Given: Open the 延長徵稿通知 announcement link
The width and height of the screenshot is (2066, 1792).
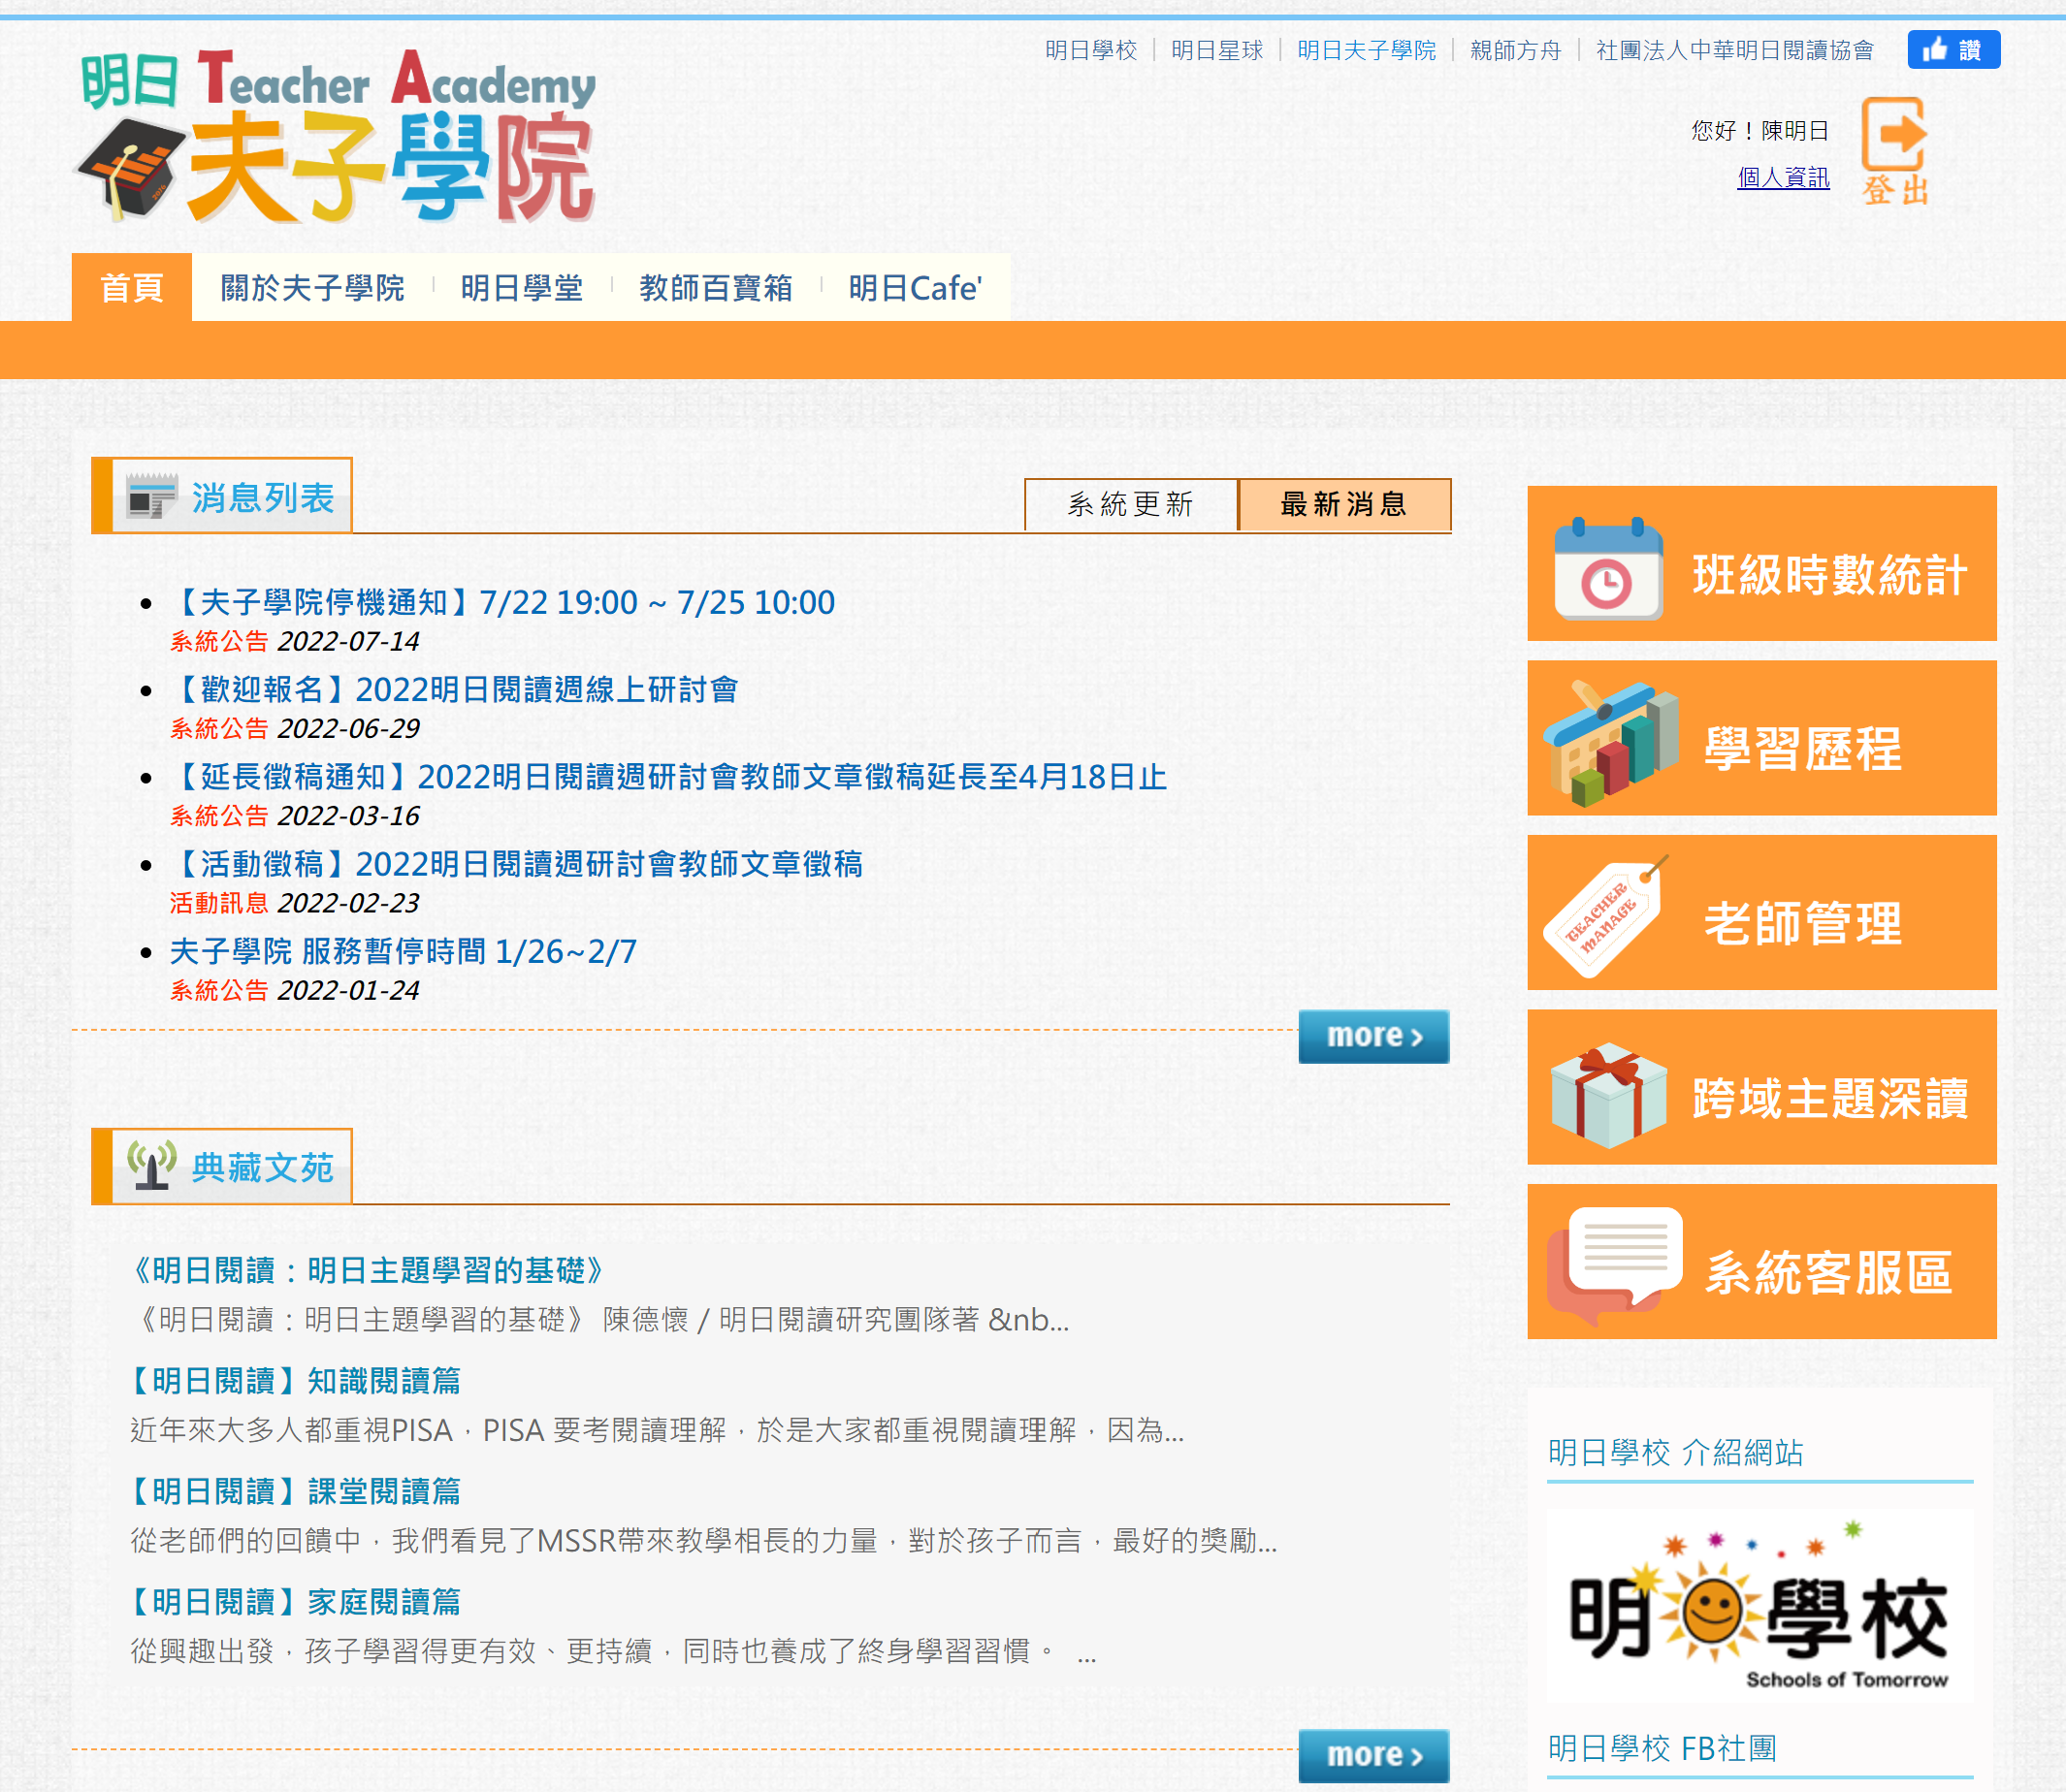Looking at the screenshot, I should tap(669, 777).
